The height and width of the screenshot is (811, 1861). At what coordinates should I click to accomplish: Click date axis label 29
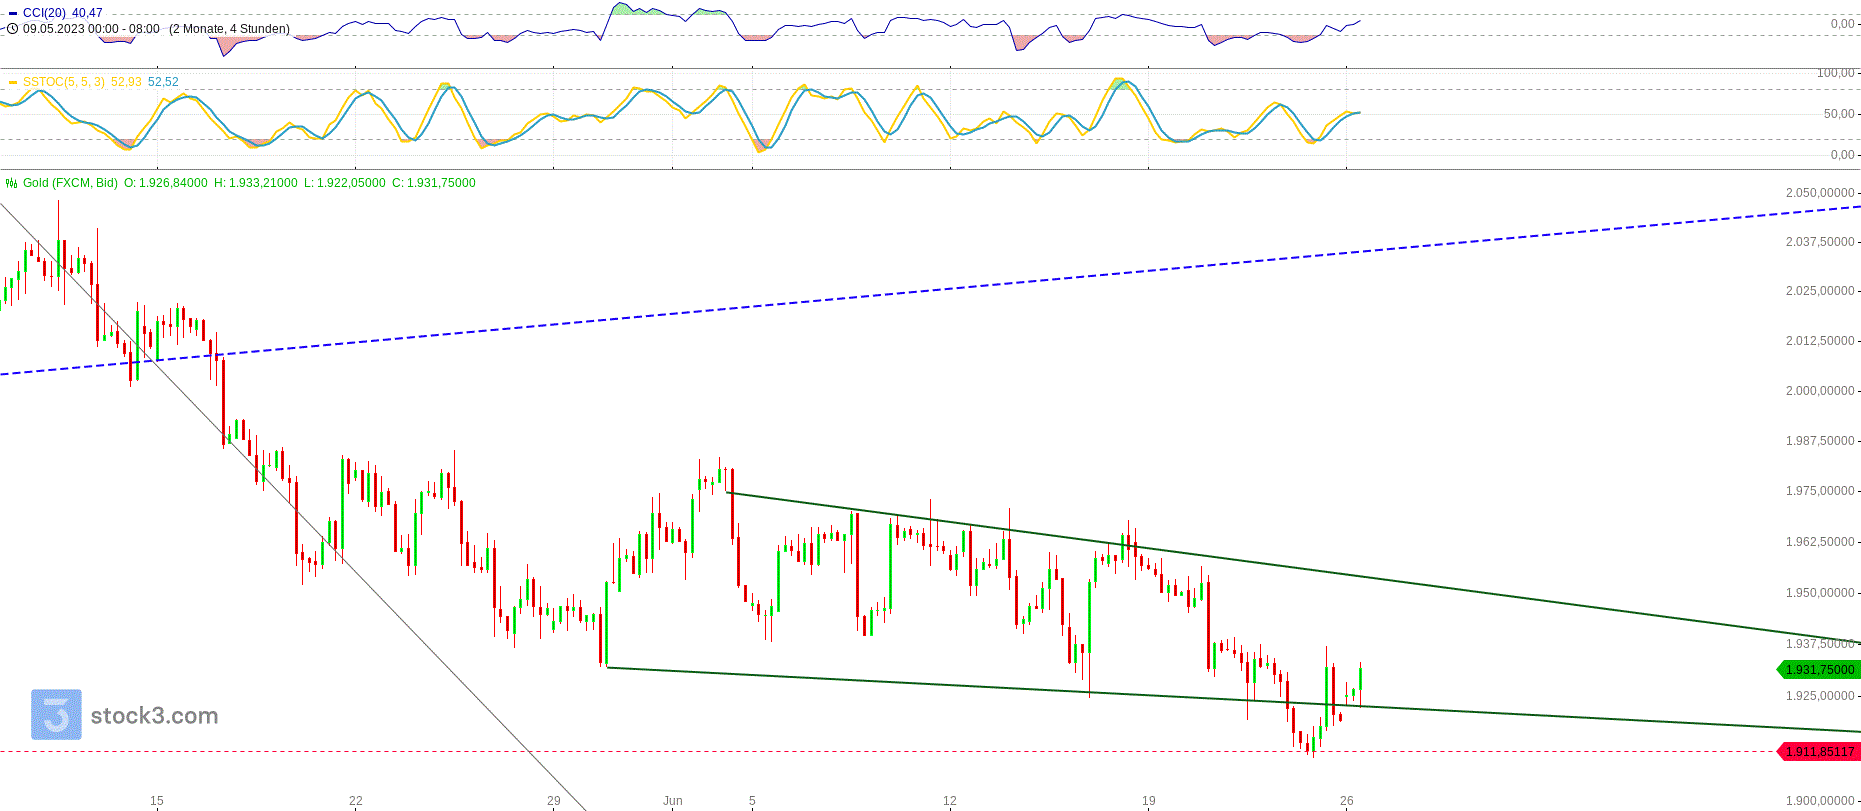[x=554, y=801]
